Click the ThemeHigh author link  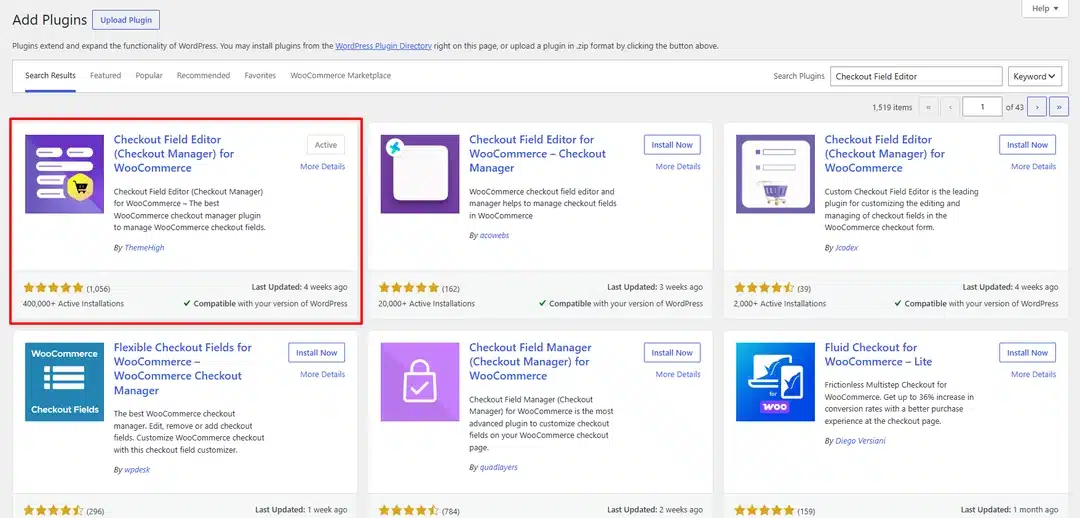click(144, 247)
